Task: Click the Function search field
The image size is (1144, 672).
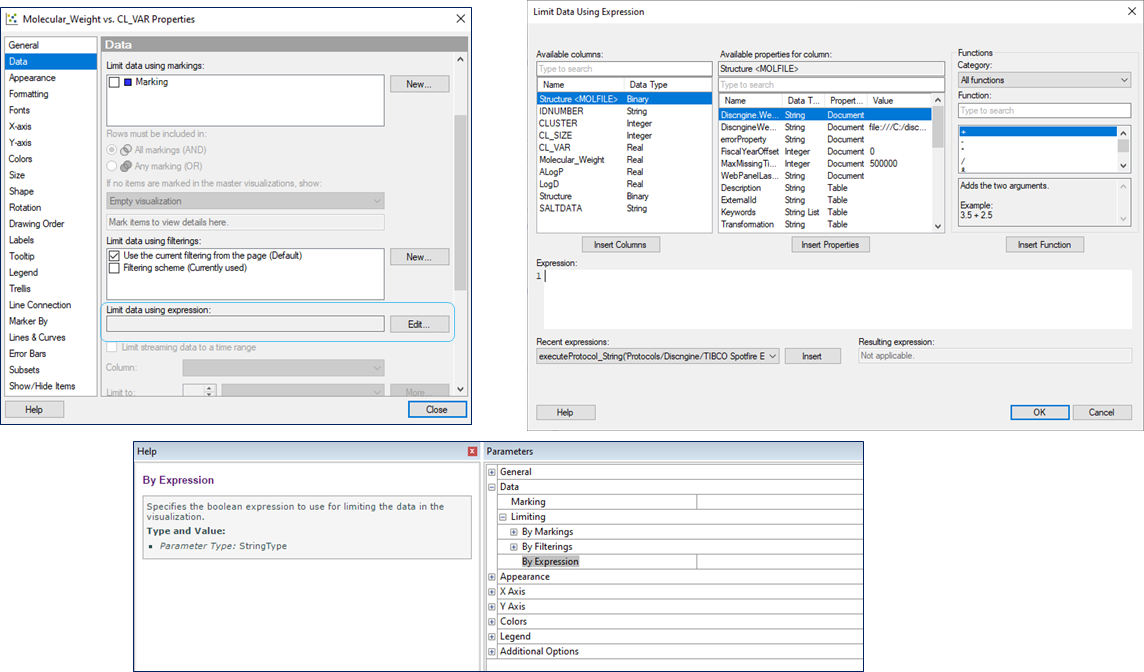Action: click(x=1044, y=111)
